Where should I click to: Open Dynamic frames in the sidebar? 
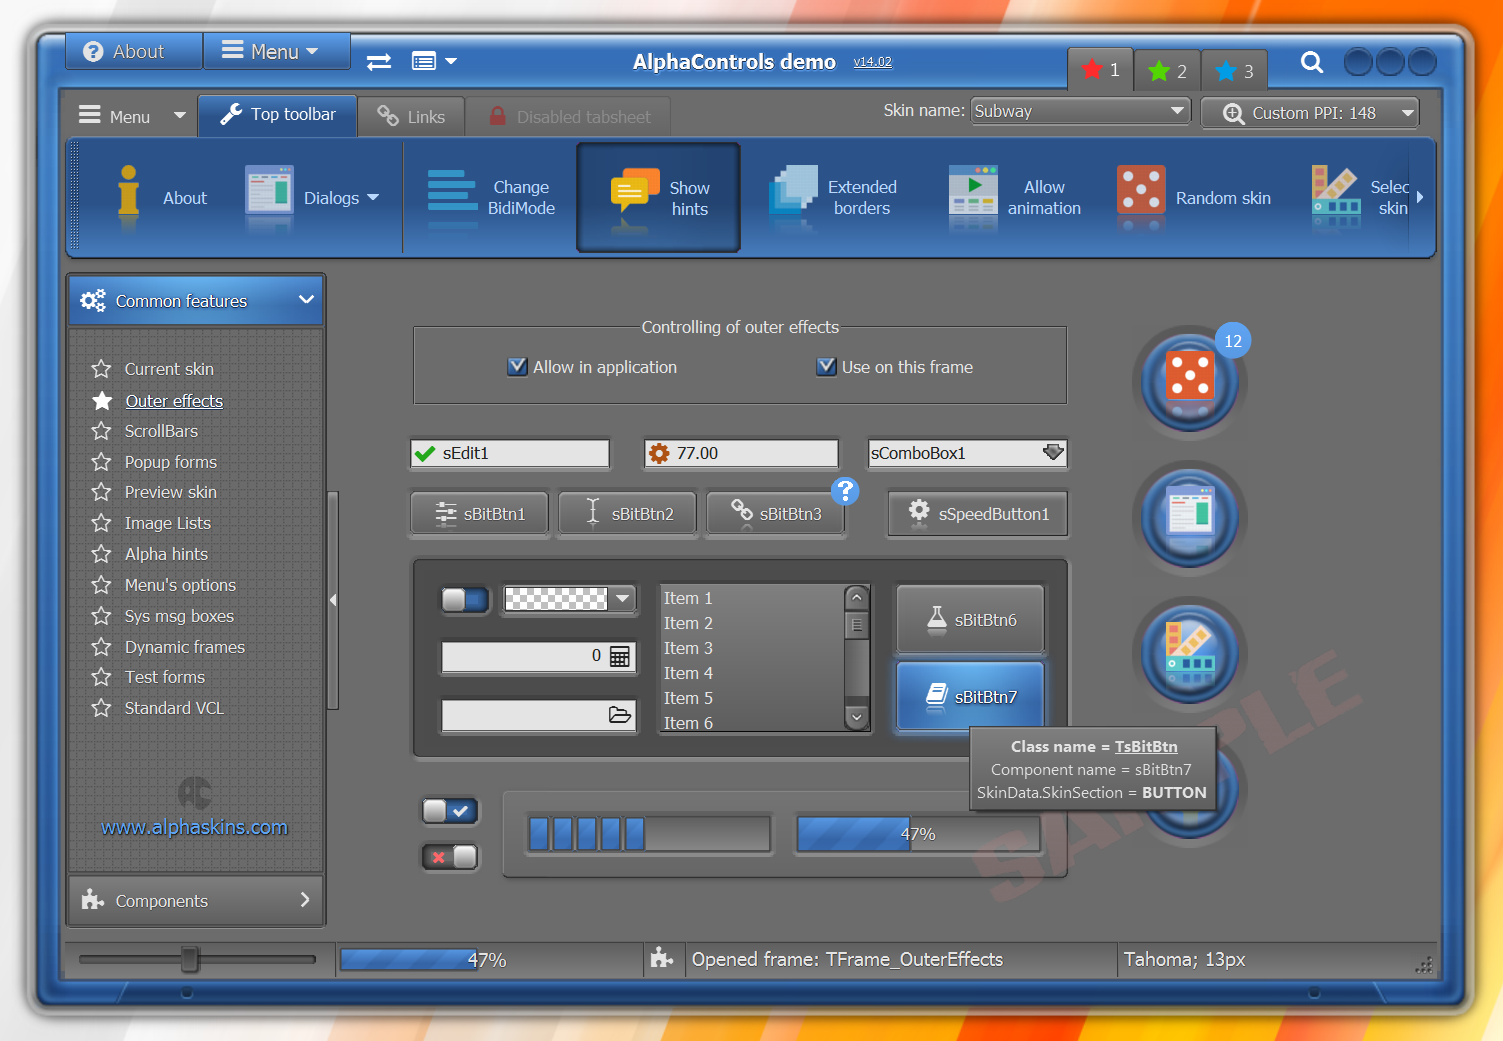click(185, 647)
